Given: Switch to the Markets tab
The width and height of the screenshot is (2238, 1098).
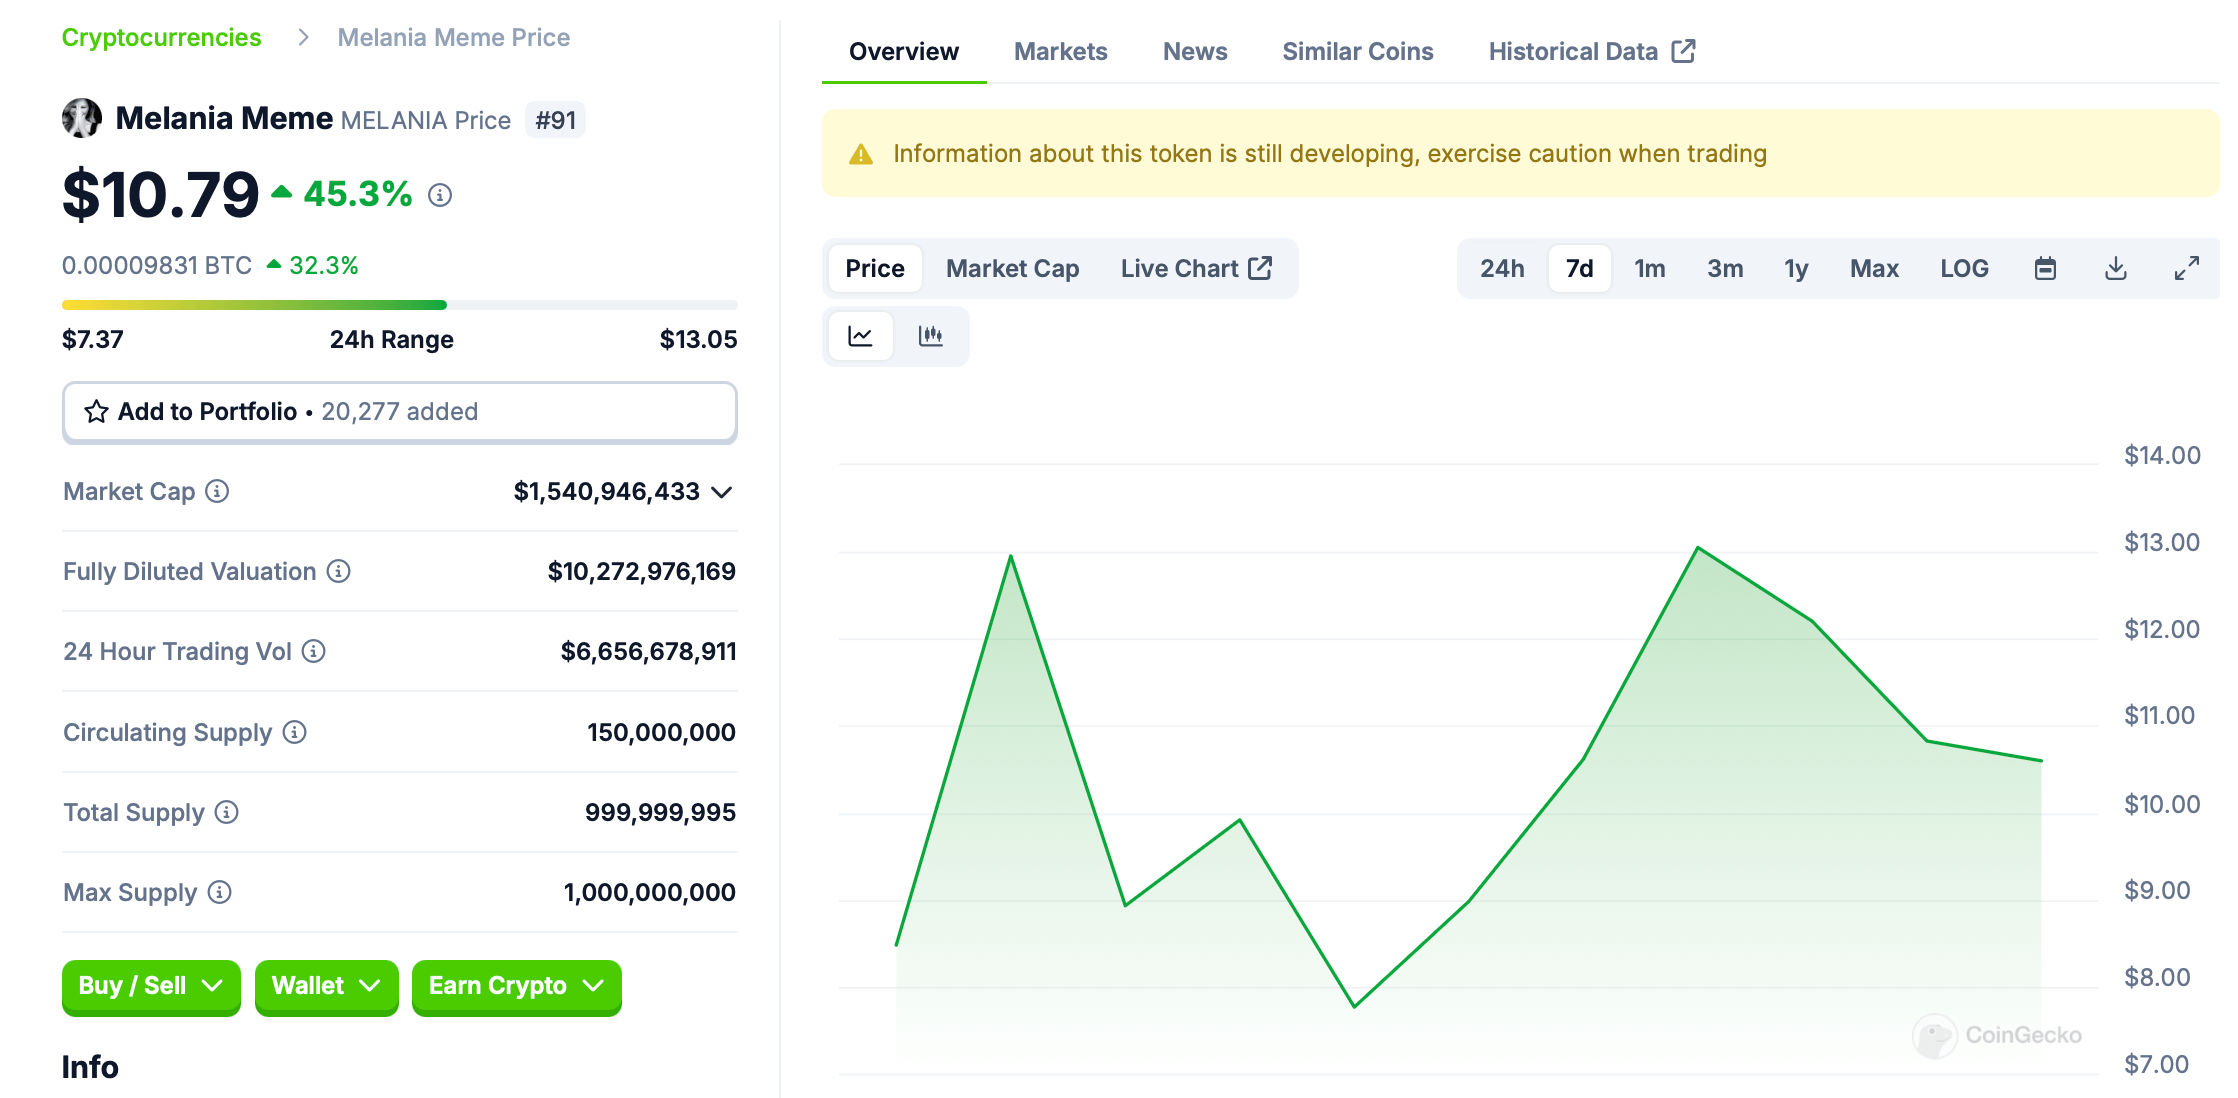Looking at the screenshot, I should tap(1060, 51).
